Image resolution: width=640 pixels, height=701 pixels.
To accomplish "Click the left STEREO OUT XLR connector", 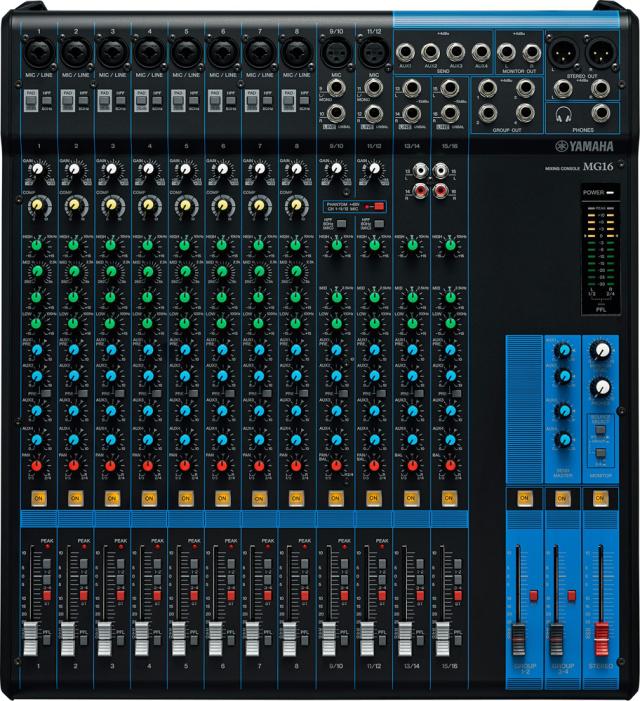I will pos(563,52).
